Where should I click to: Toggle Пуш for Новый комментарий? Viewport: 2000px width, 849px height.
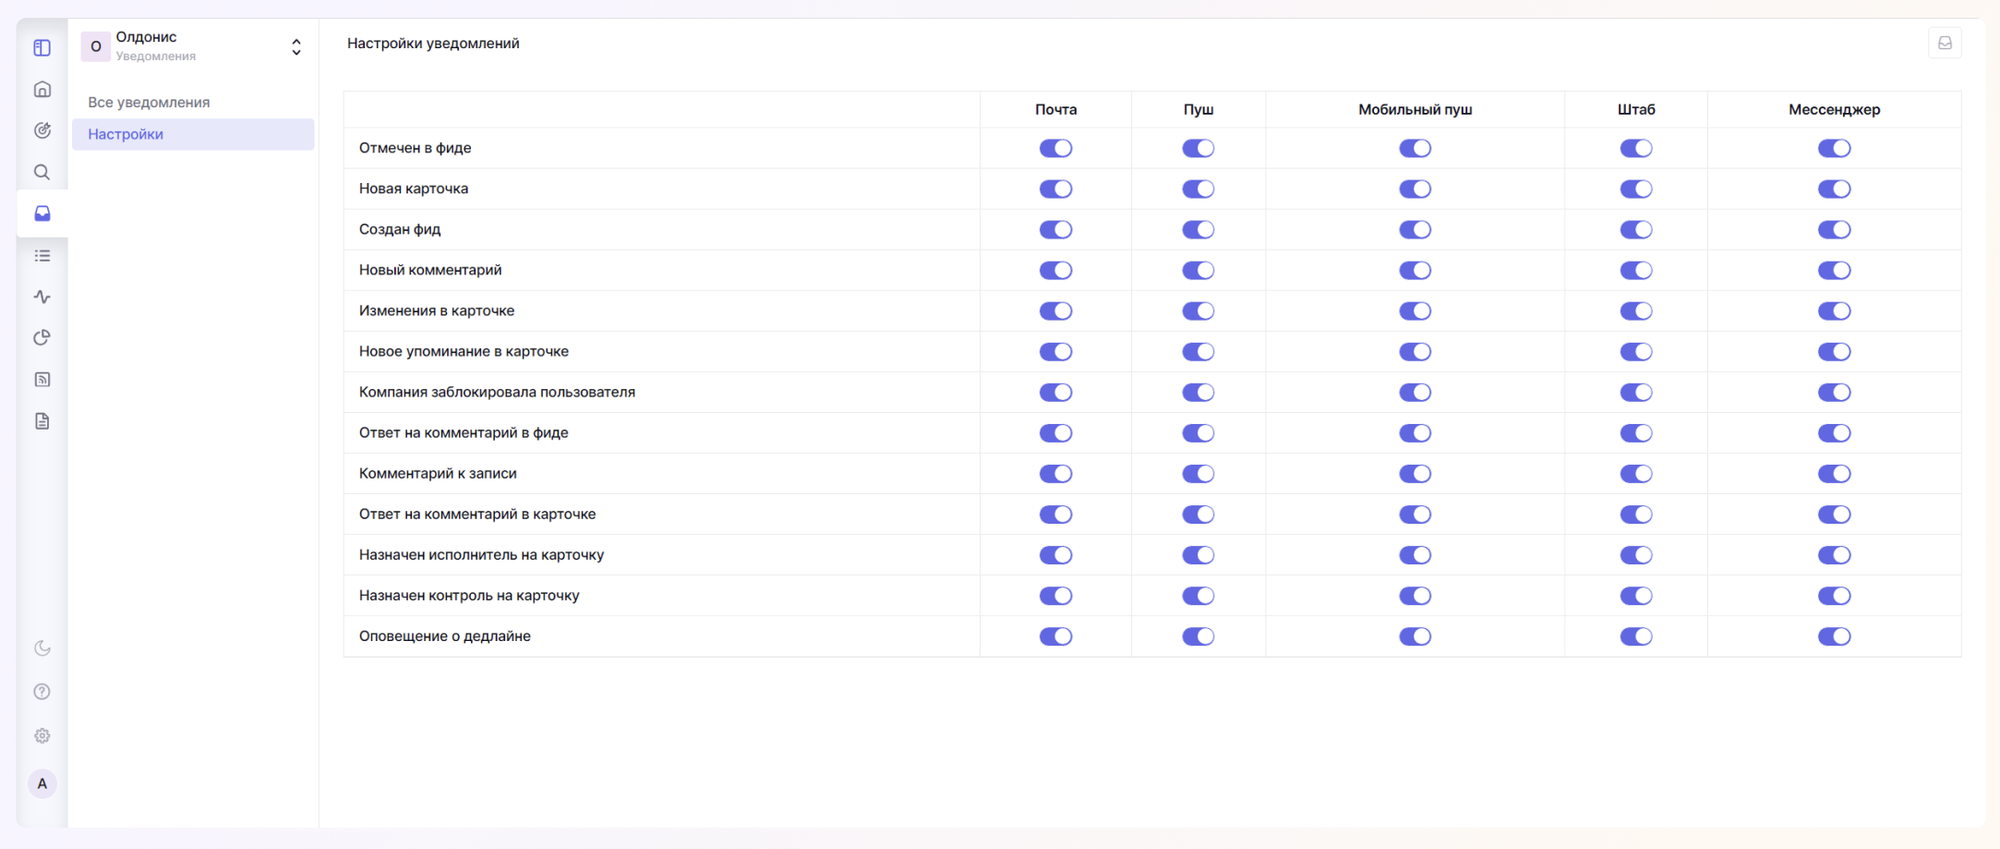coord(1198,270)
